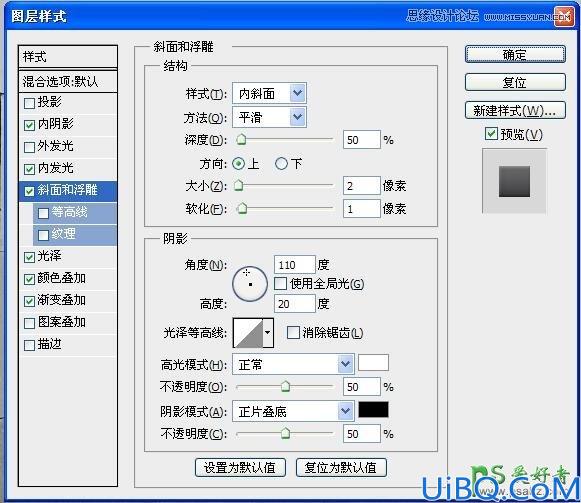Select direction 下 radio button

[x=281, y=164]
